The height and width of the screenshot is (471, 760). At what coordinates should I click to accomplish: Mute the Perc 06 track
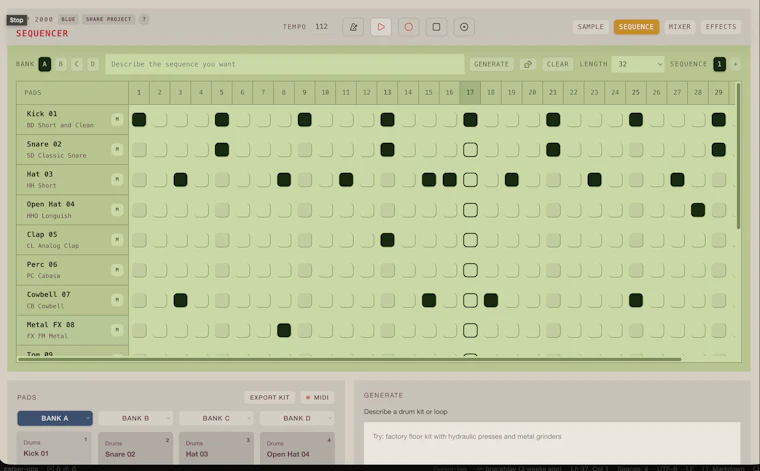(117, 269)
